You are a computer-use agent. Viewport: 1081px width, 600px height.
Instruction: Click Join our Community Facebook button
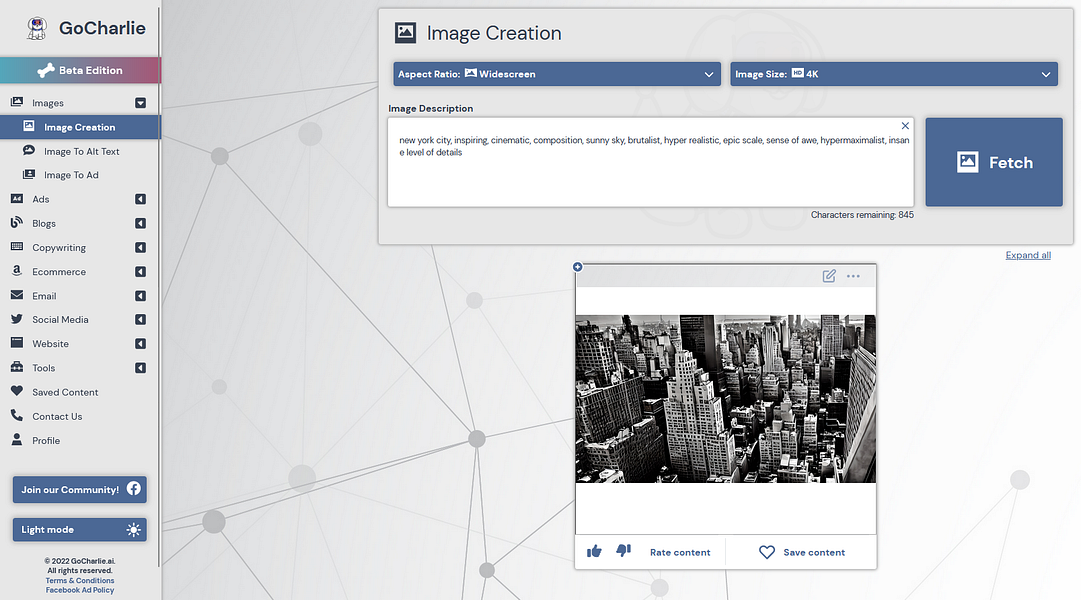point(79,490)
